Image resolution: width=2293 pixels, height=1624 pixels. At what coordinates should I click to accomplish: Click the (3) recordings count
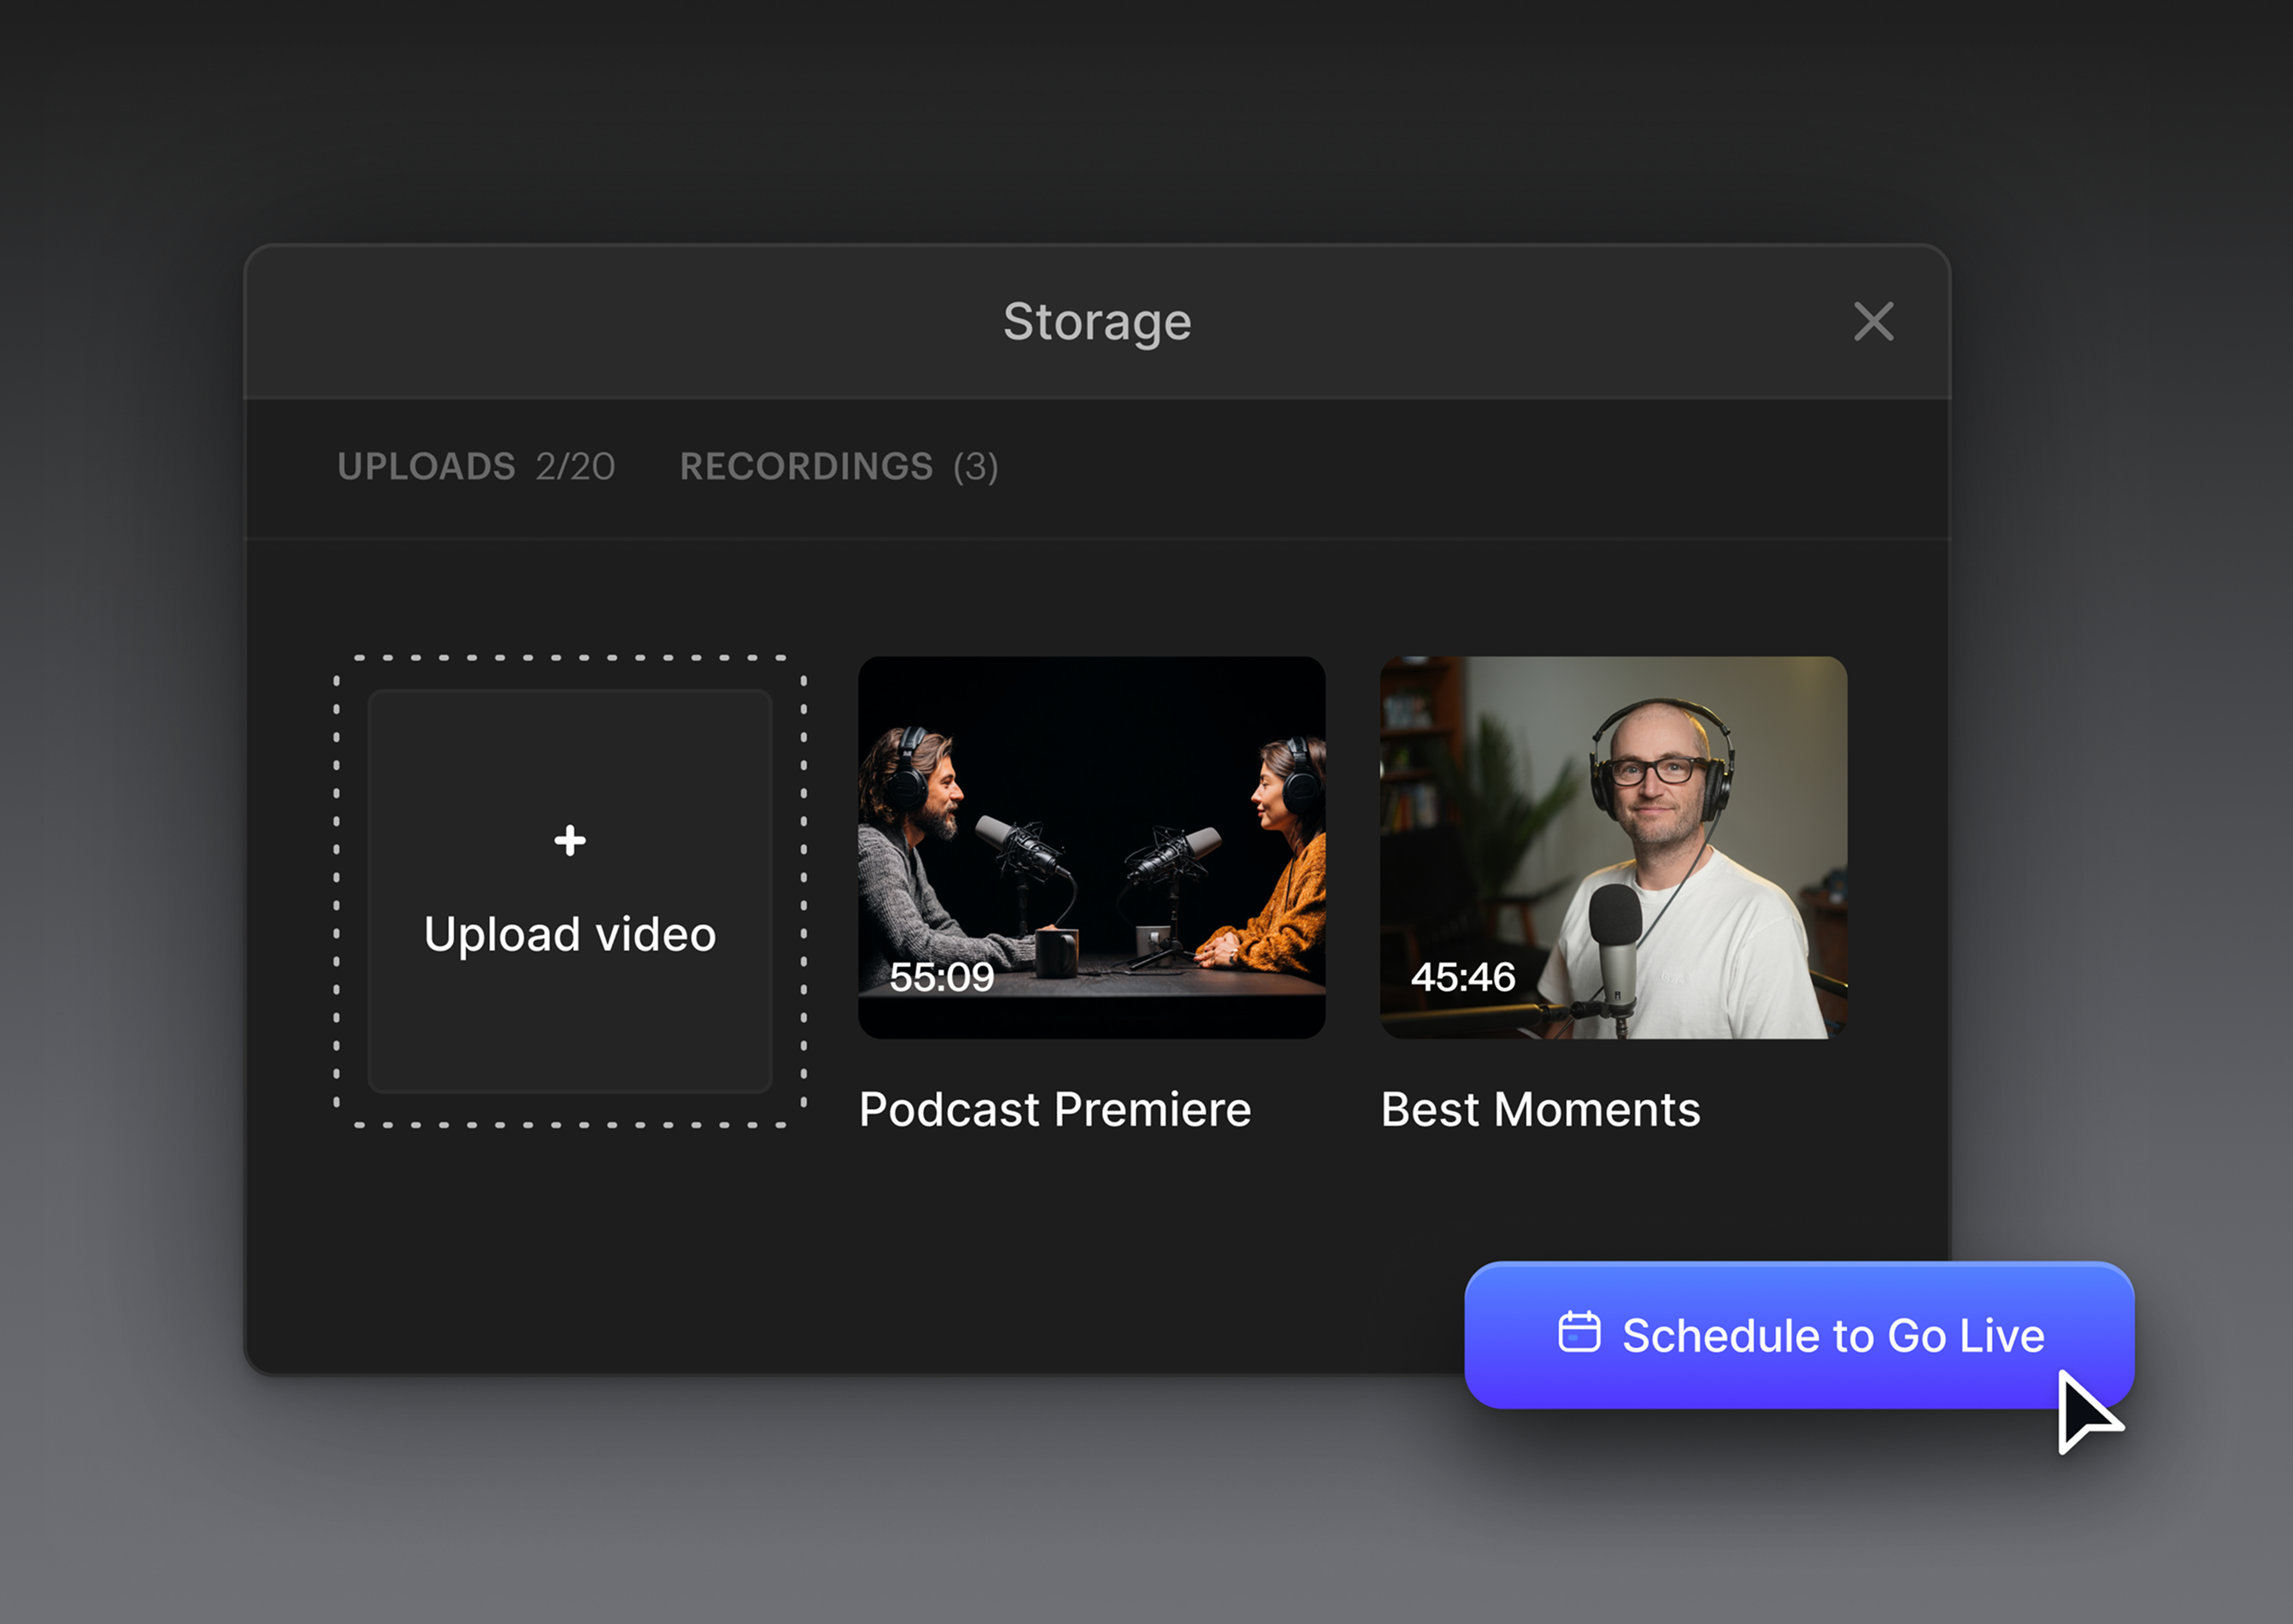click(x=975, y=467)
